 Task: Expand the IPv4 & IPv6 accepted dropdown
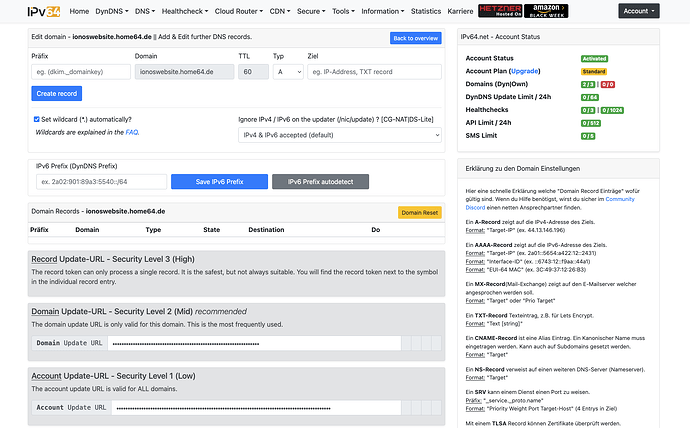pyautogui.click(x=340, y=134)
